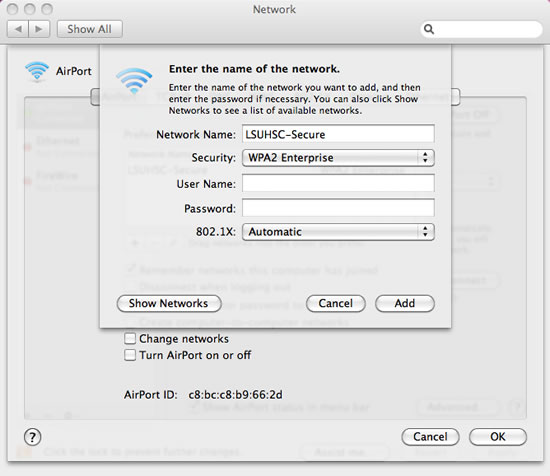This screenshot has width=550, height=476.
Task: Enable Turn AirPort on or off checkbox
Action: coord(130,355)
